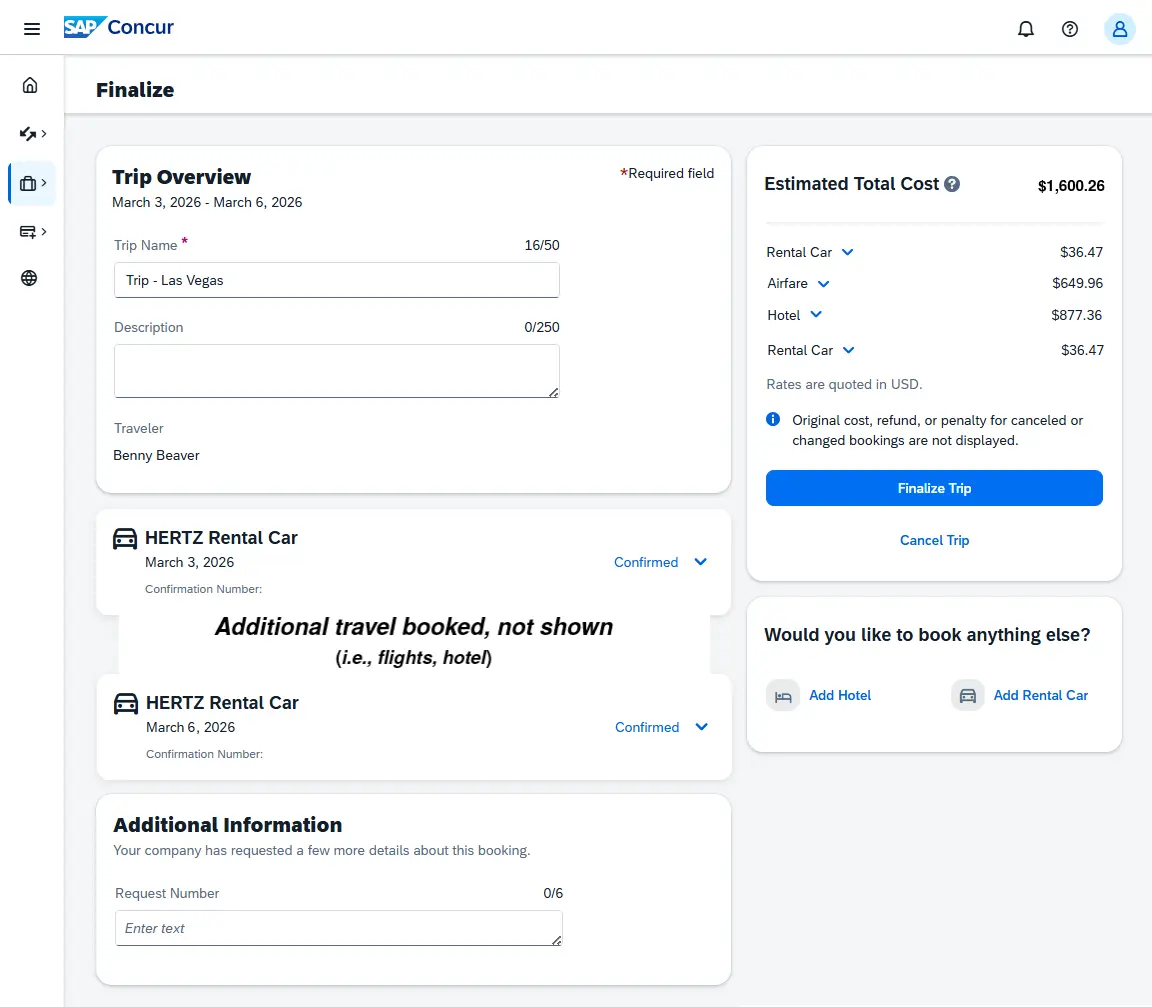Click the Finalize page heading

135,90
